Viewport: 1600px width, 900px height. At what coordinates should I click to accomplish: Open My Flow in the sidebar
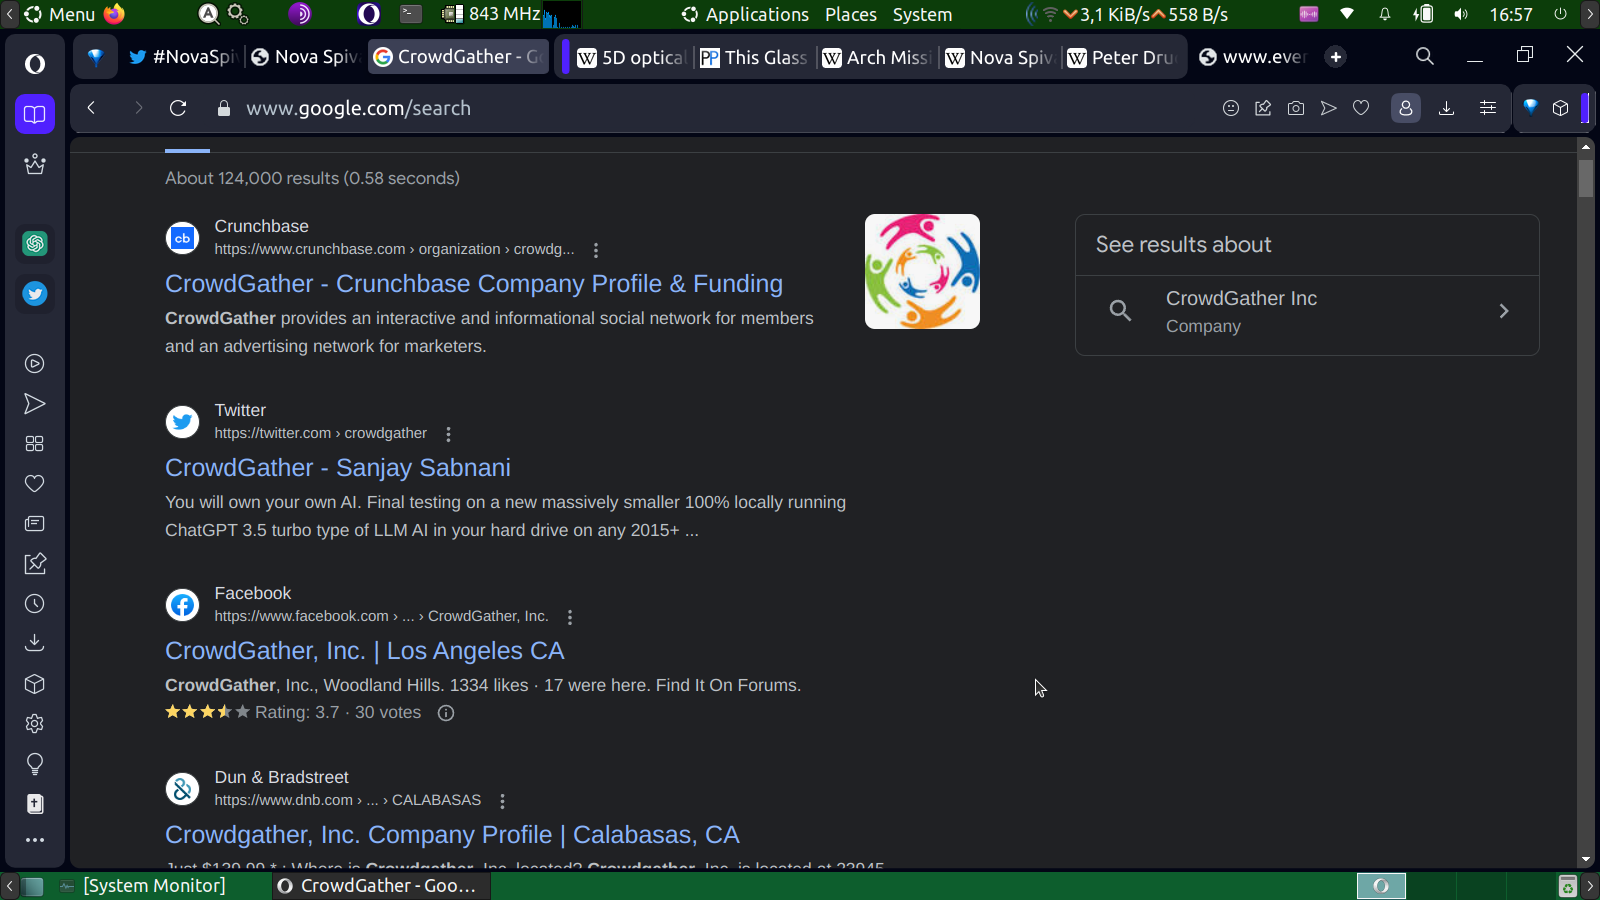(35, 404)
